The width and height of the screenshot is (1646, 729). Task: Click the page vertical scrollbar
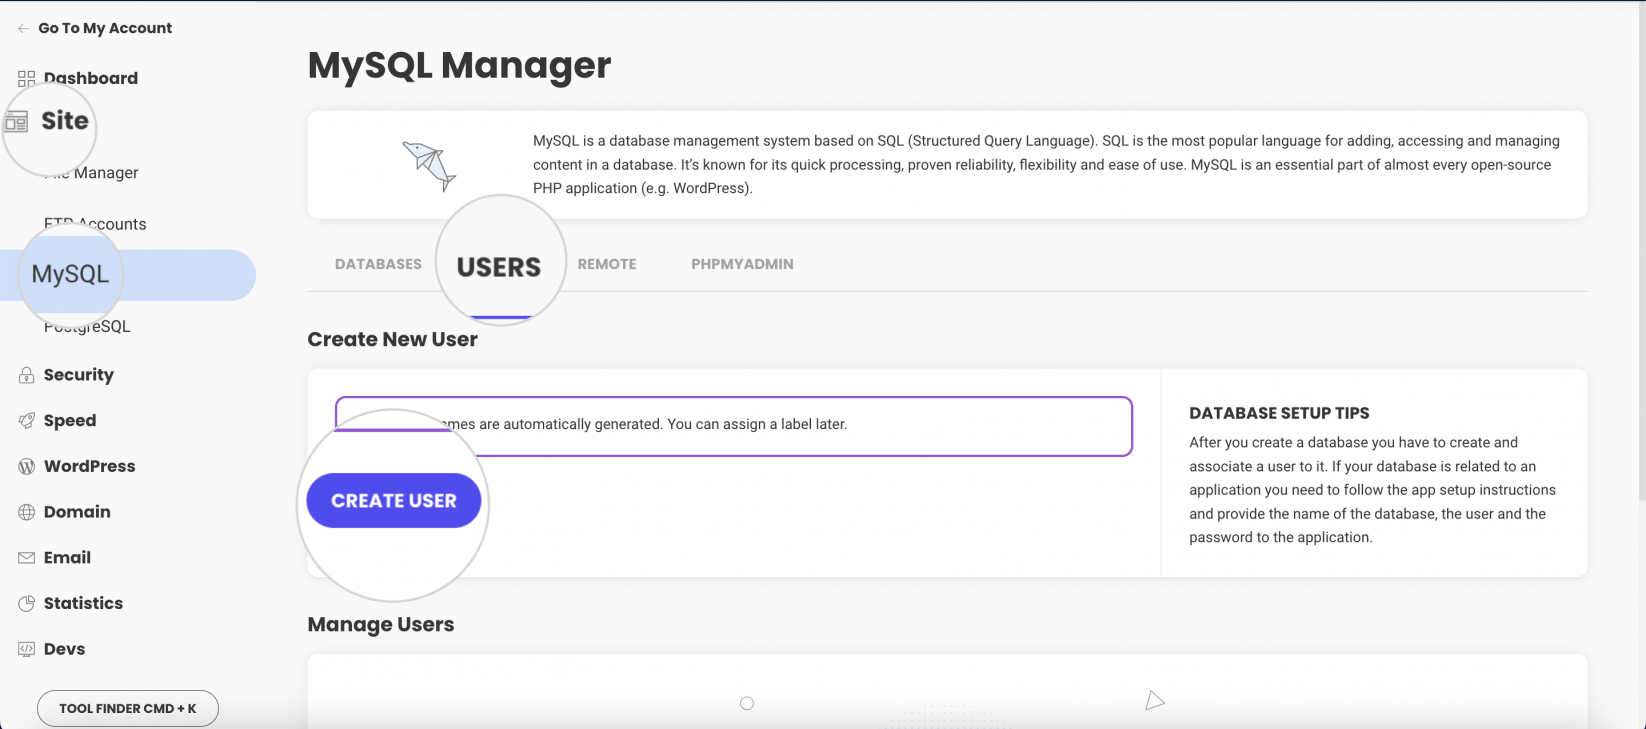[x=1641, y=250]
